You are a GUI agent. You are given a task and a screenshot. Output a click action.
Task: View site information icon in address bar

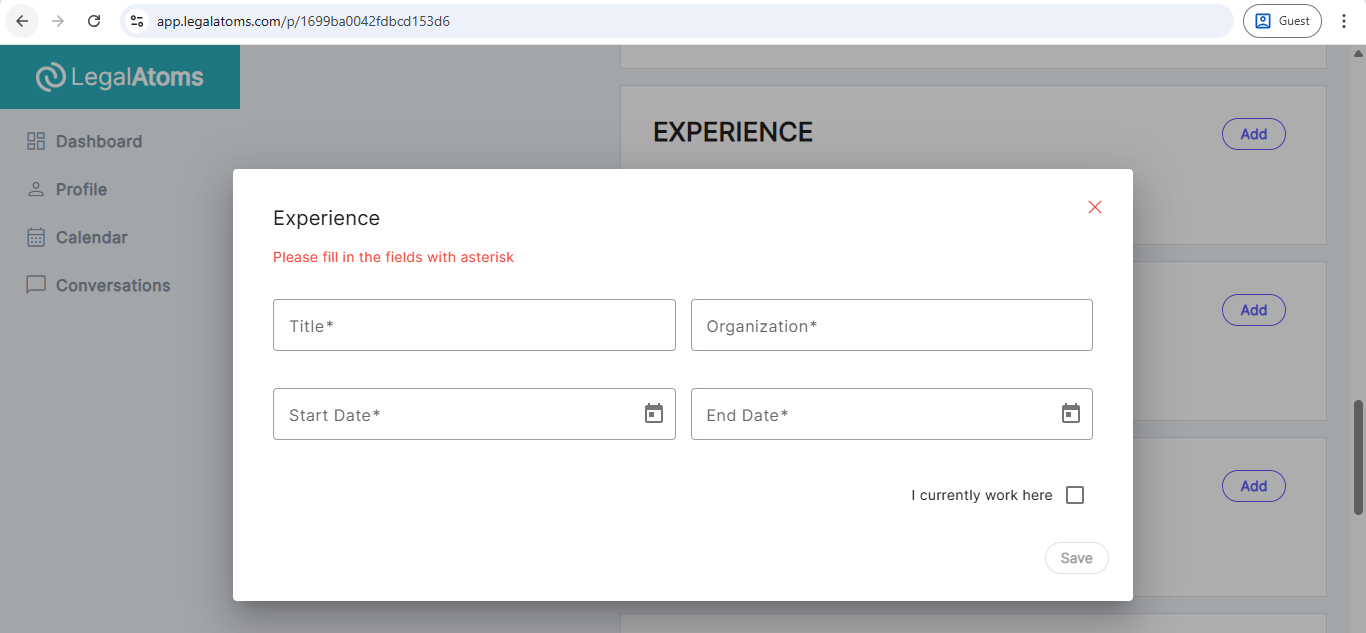click(138, 20)
